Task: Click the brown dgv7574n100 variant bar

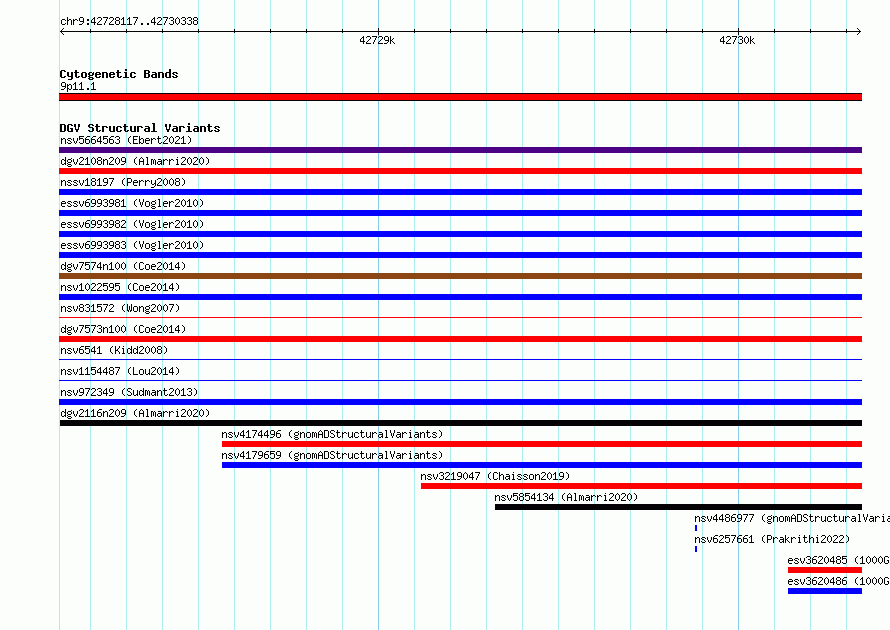Action: click(x=460, y=276)
